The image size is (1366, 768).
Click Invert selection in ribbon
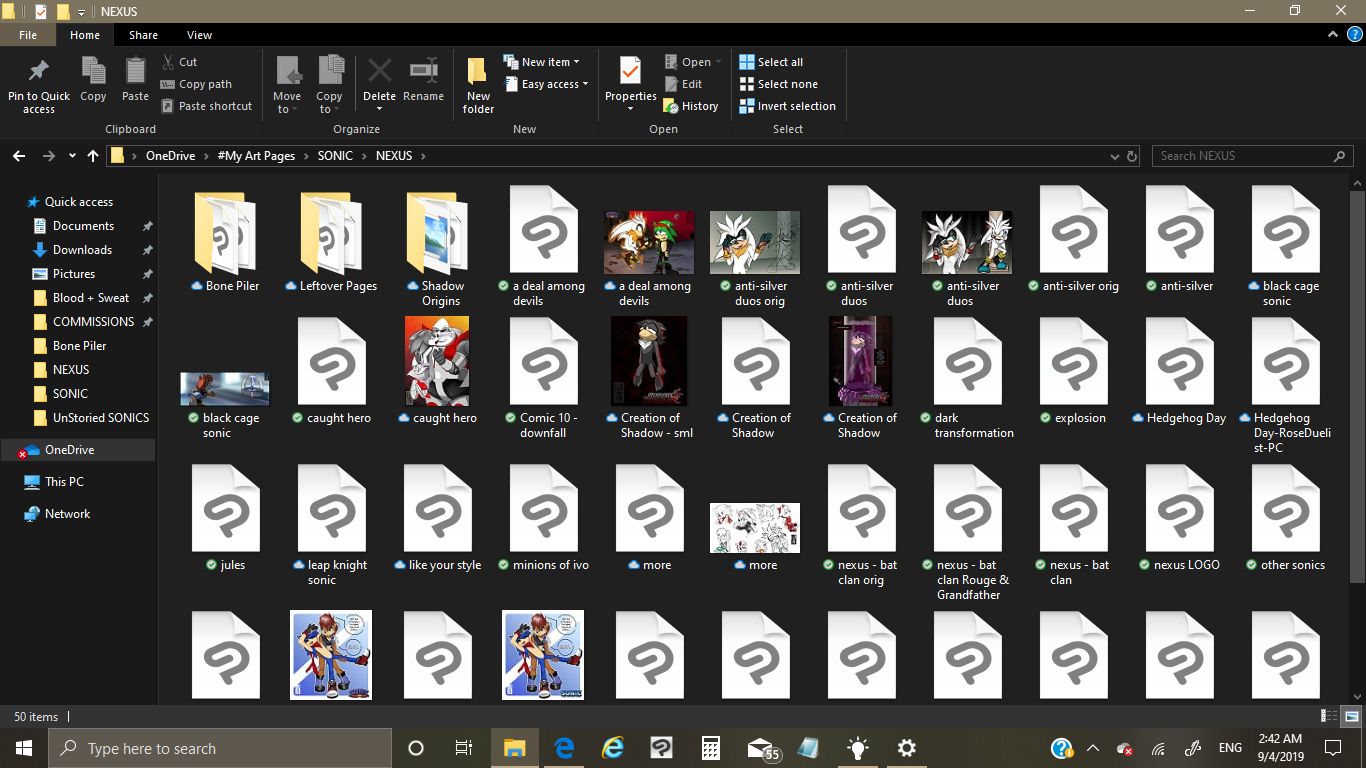point(787,106)
